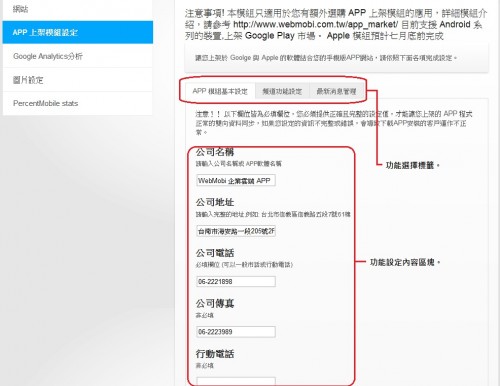Click the empty 行動電話 input field
This screenshot has height=386, width=500.
coord(236,381)
